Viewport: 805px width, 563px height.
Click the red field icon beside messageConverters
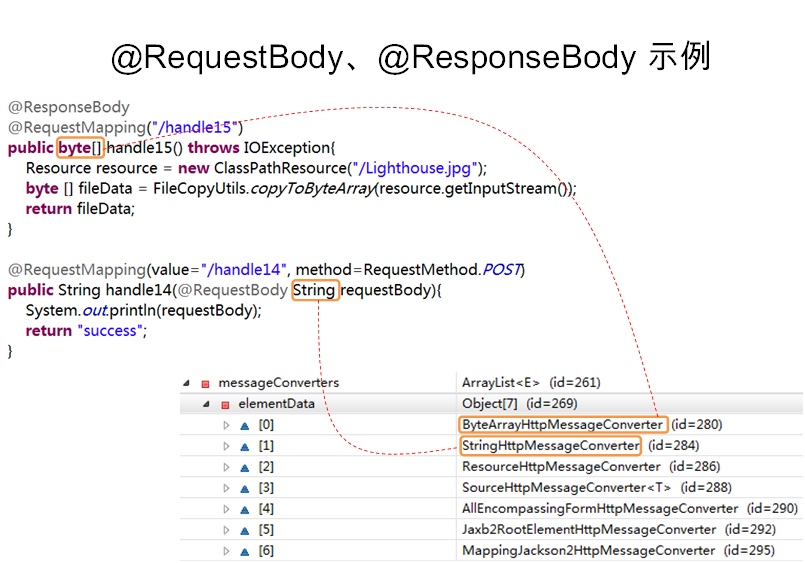(x=205, y=384)
